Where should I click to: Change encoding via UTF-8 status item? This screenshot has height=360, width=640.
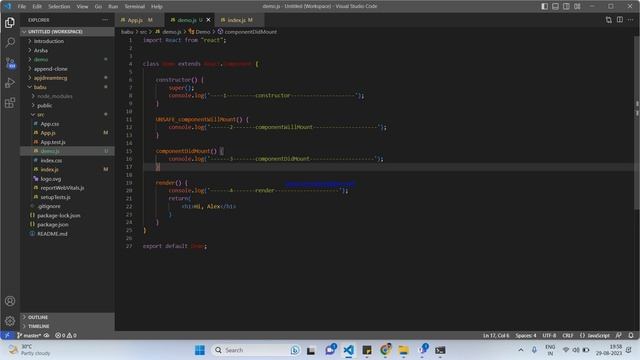tap(549, 336)
